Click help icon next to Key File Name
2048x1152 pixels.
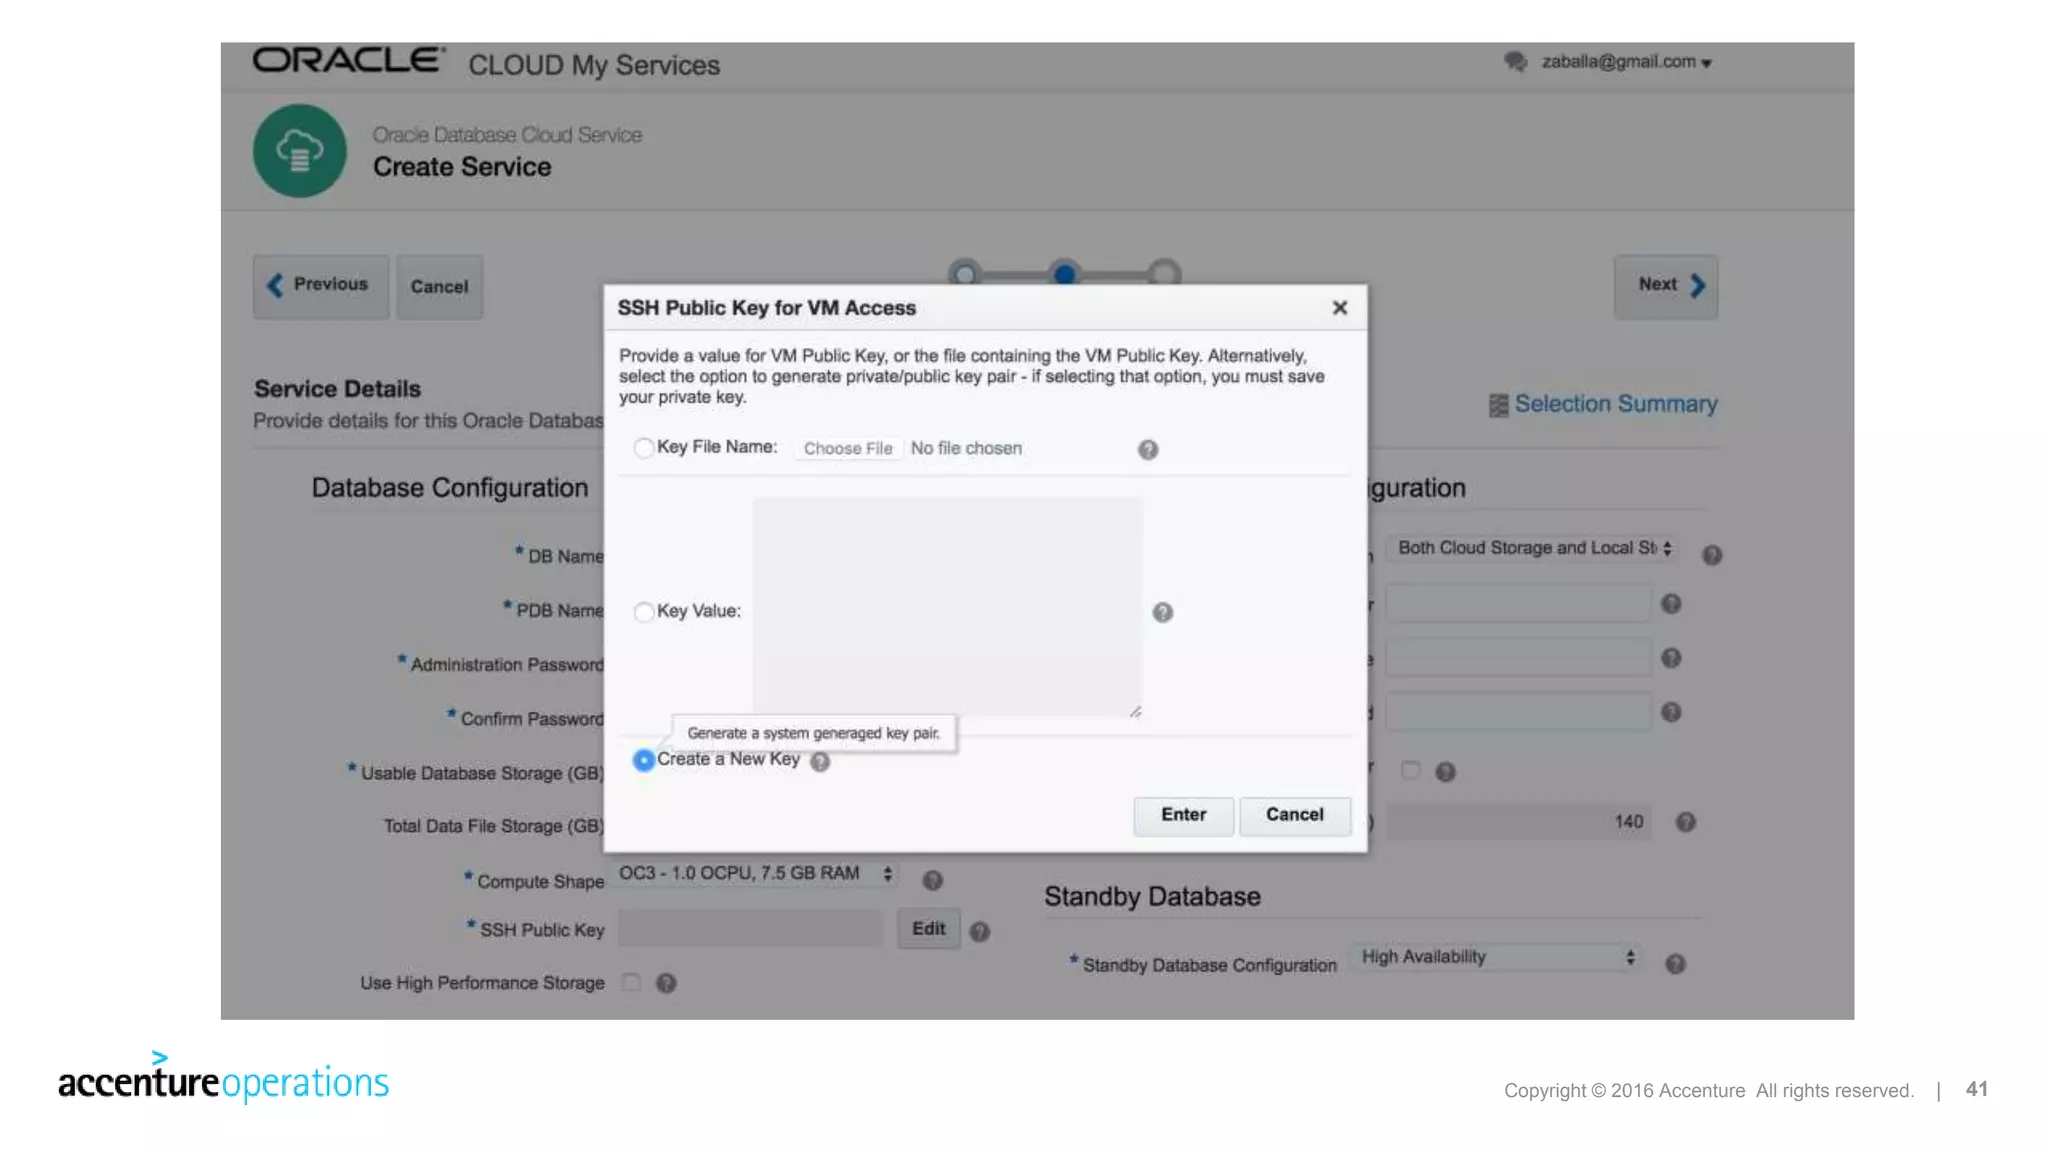click(x=1147, y=450)
